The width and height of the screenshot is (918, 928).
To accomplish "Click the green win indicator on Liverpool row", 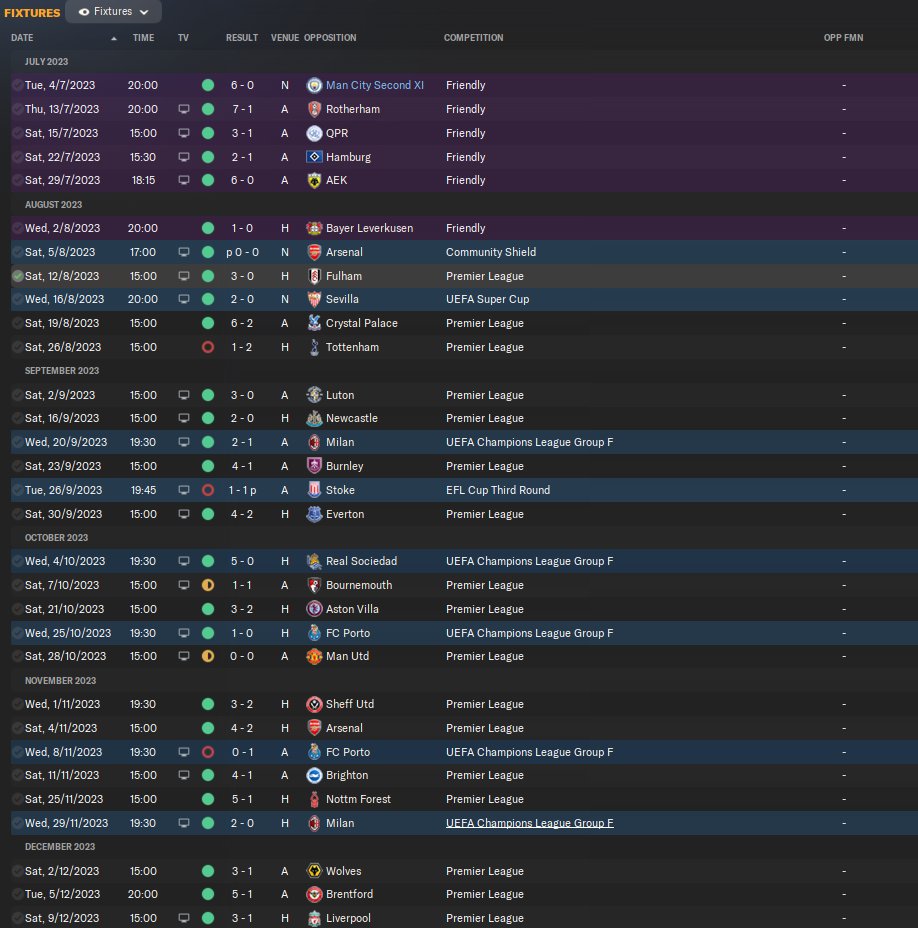I will pos(208,919).
